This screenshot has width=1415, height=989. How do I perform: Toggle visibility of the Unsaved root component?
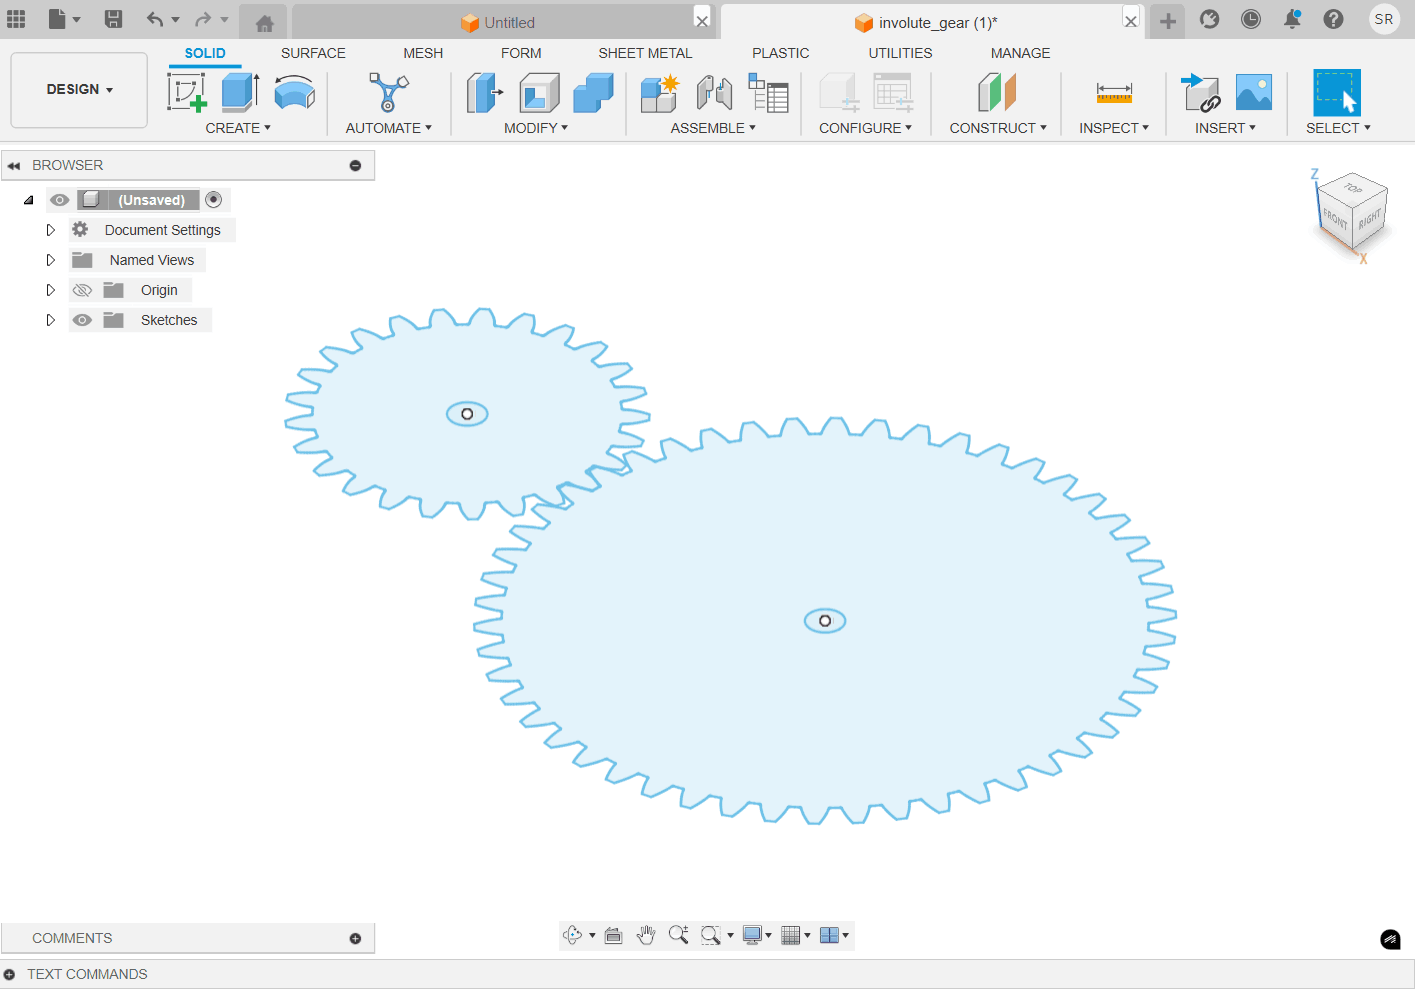coord(60,200)
